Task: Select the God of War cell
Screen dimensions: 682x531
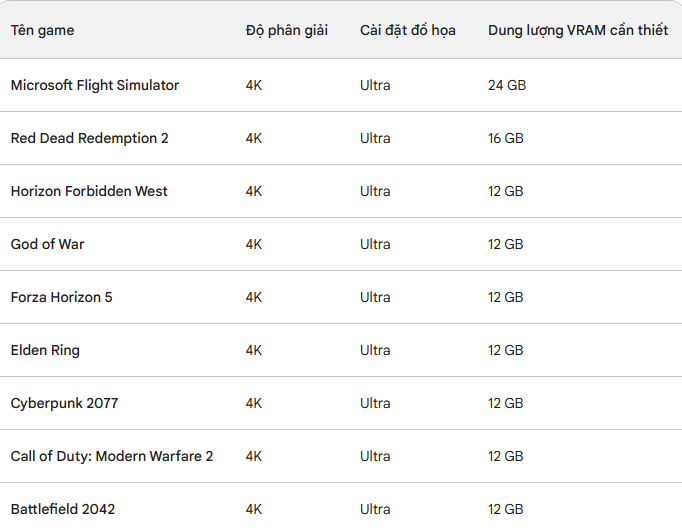Action: coord(47,244)
